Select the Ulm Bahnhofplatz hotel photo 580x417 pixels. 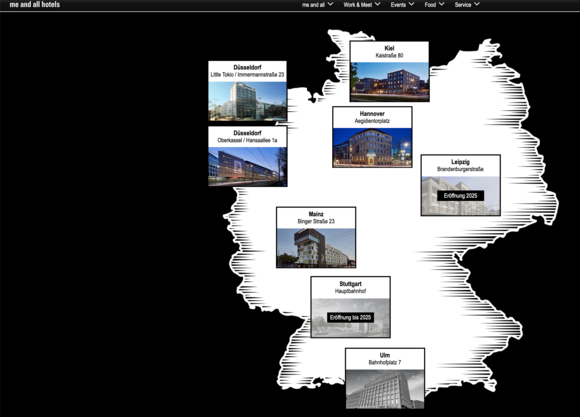coord(385,389)
